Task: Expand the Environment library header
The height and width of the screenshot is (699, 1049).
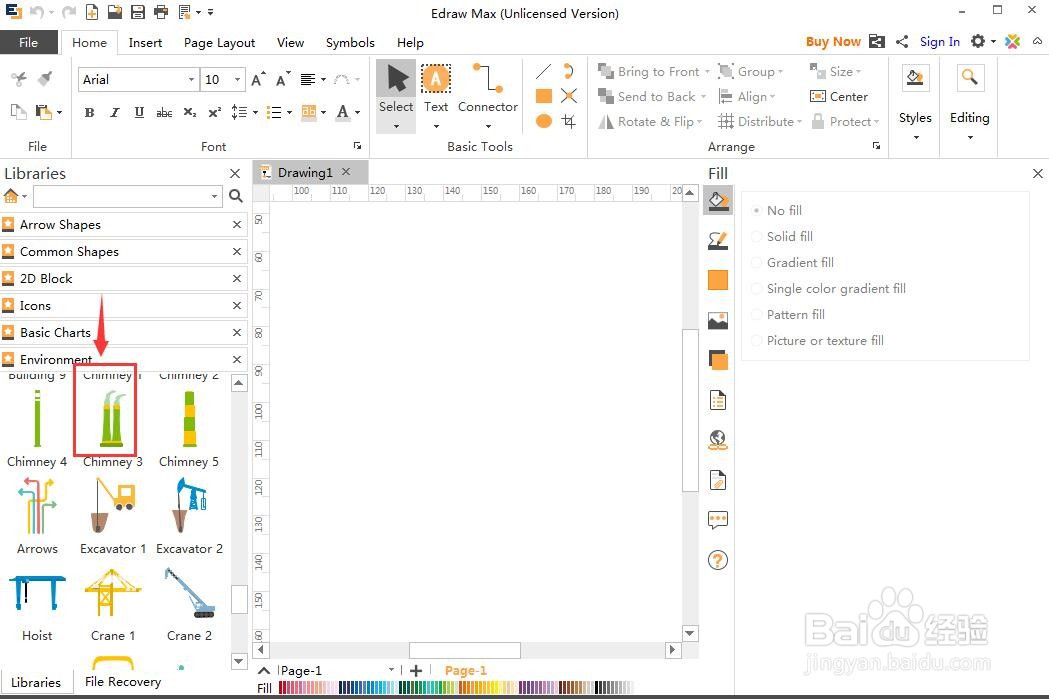Action: (x=124, y=359)
